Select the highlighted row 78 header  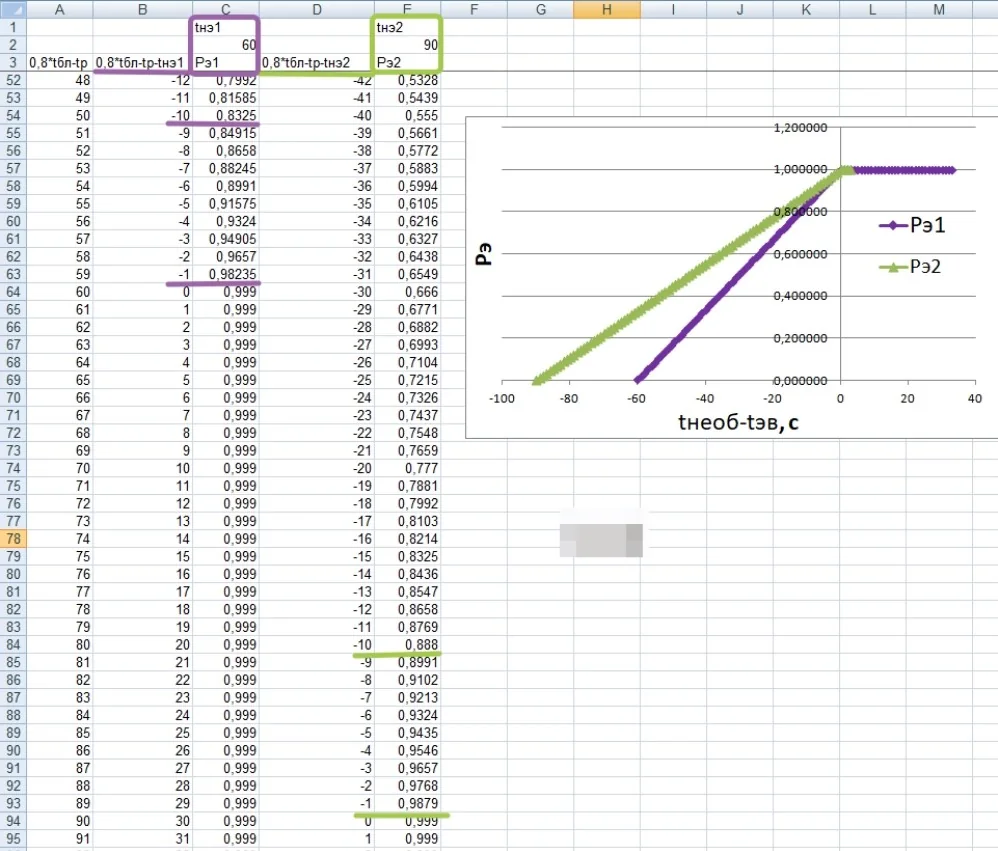click(13, 538)
